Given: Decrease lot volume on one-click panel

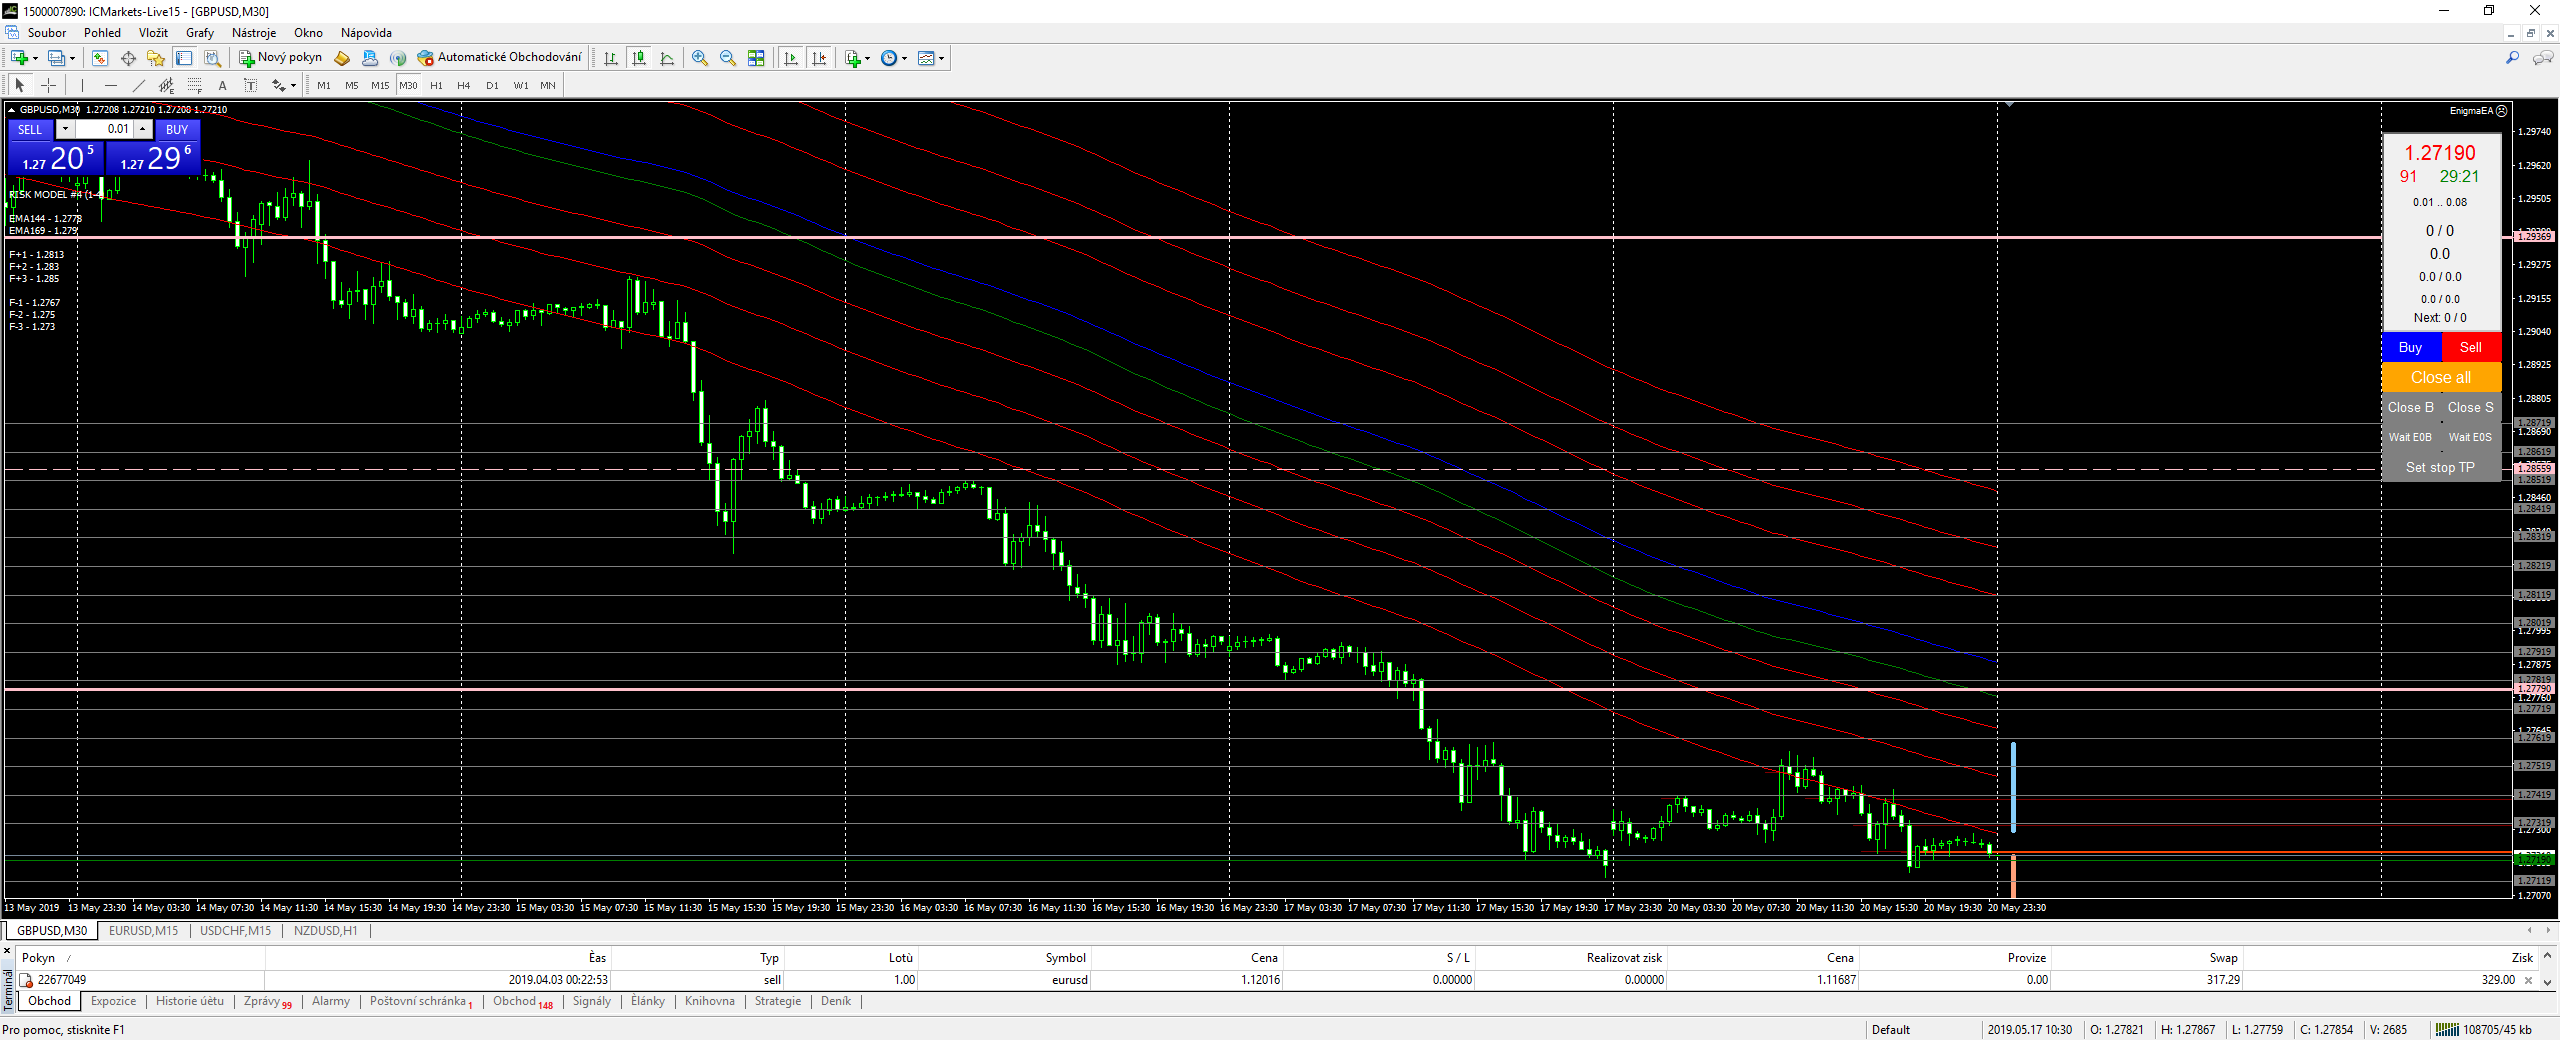Looking at the screenshot, I should [x=65, y=129].
